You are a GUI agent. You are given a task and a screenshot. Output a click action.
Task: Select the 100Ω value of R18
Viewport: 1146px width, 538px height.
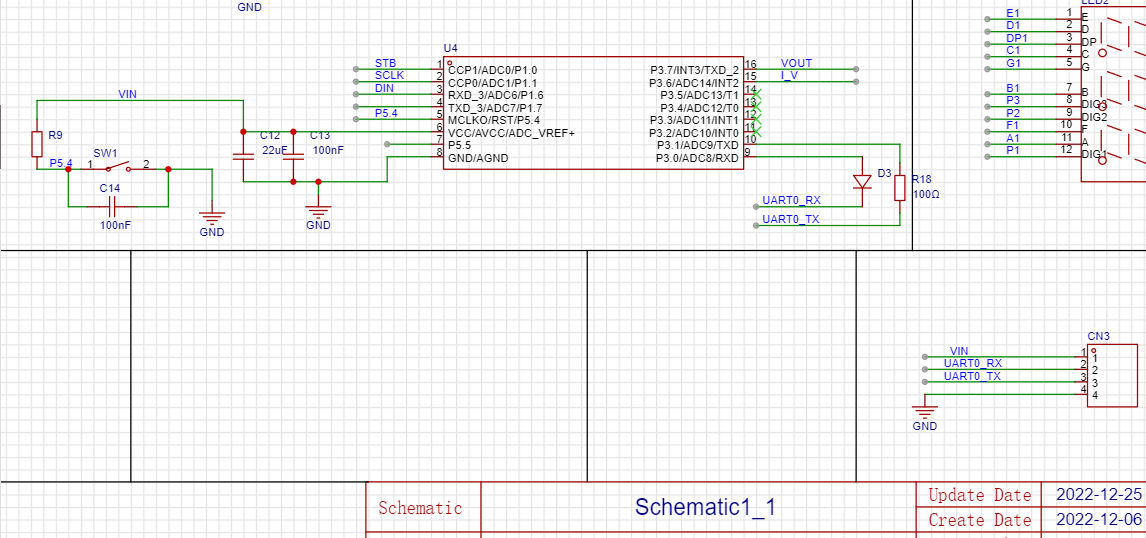925,194
